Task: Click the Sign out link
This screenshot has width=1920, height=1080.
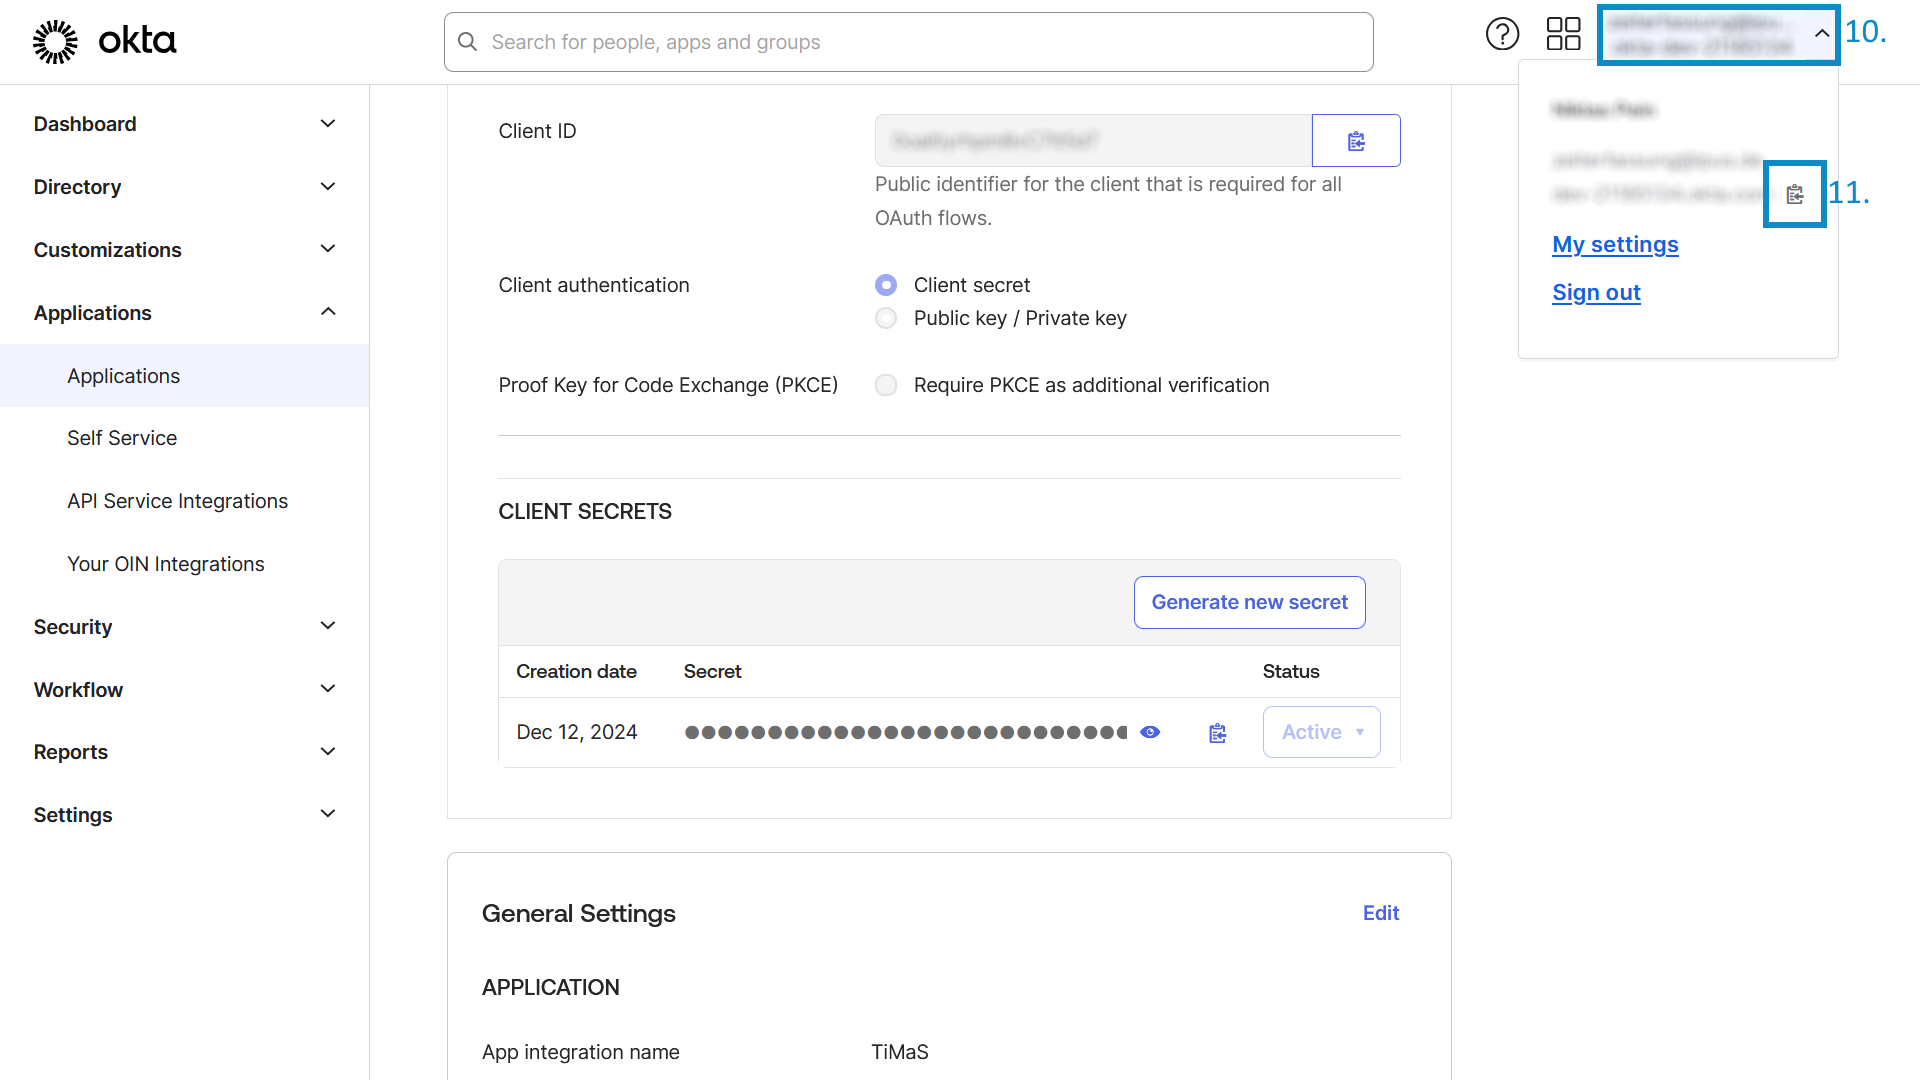Action: 1596,293
